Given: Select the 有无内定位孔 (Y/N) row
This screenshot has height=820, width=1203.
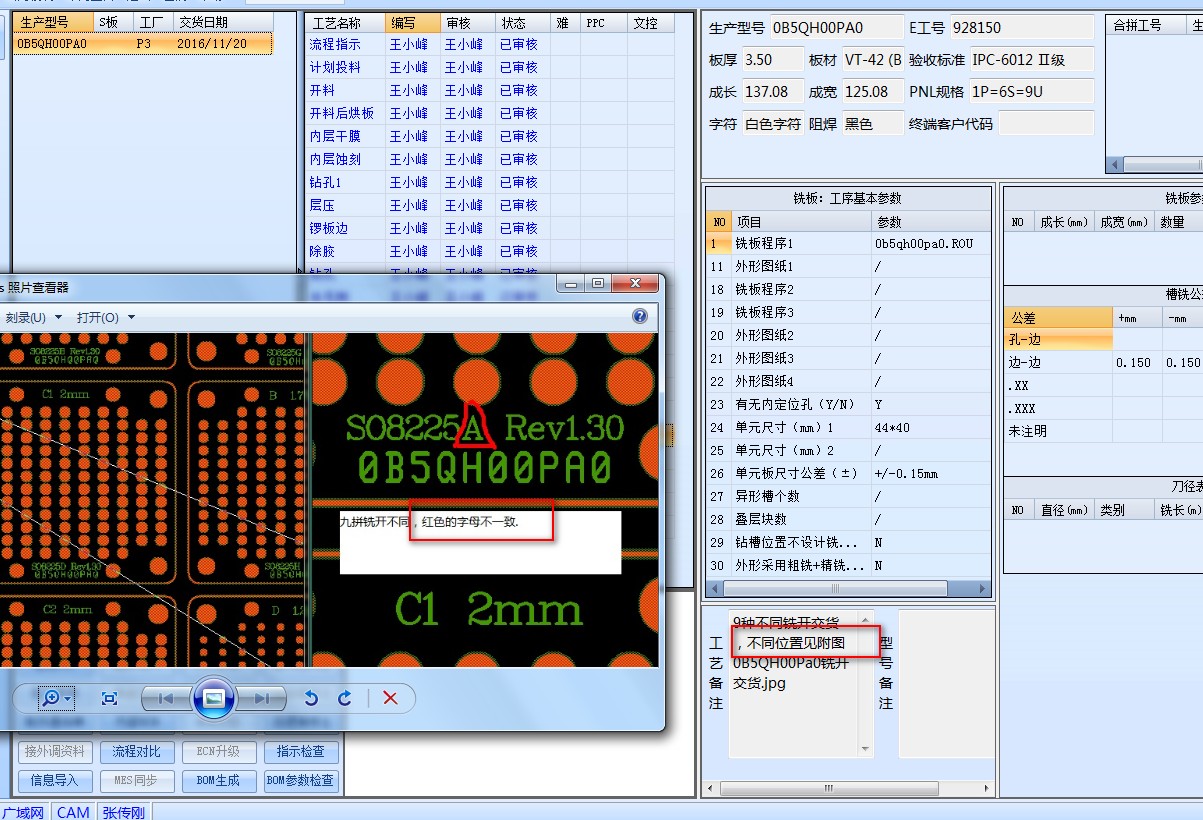Looking at the screenshot, I should point(849,404).
